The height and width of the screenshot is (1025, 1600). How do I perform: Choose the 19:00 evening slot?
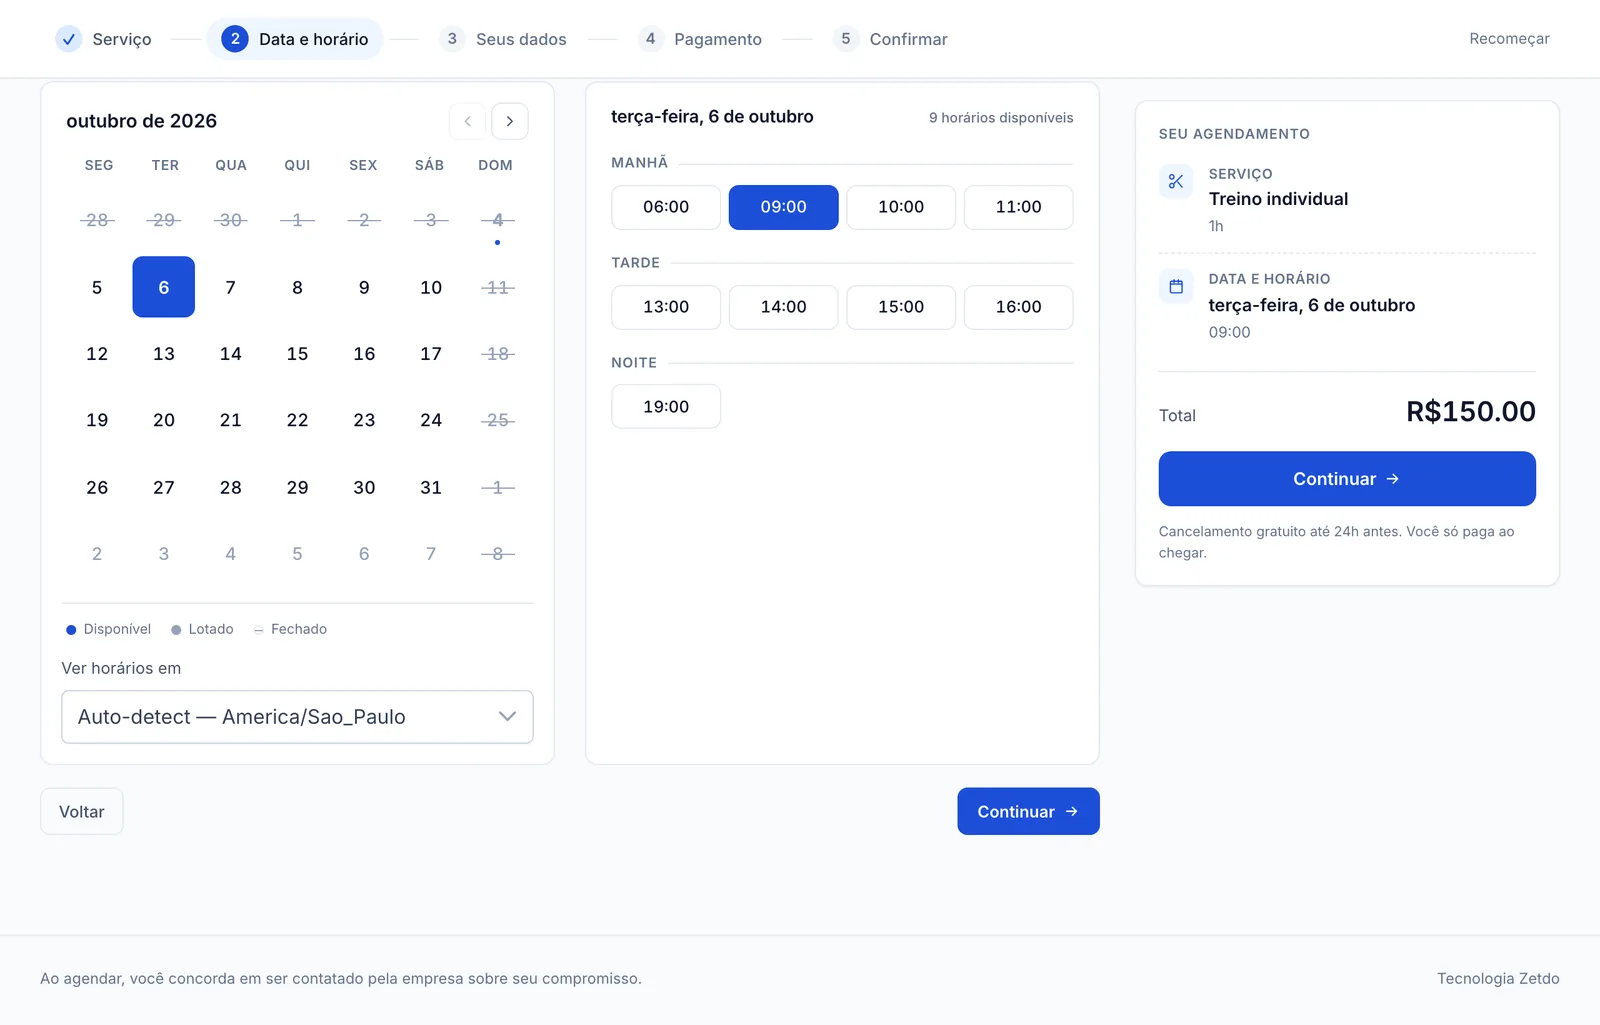(x=666, y=407)
